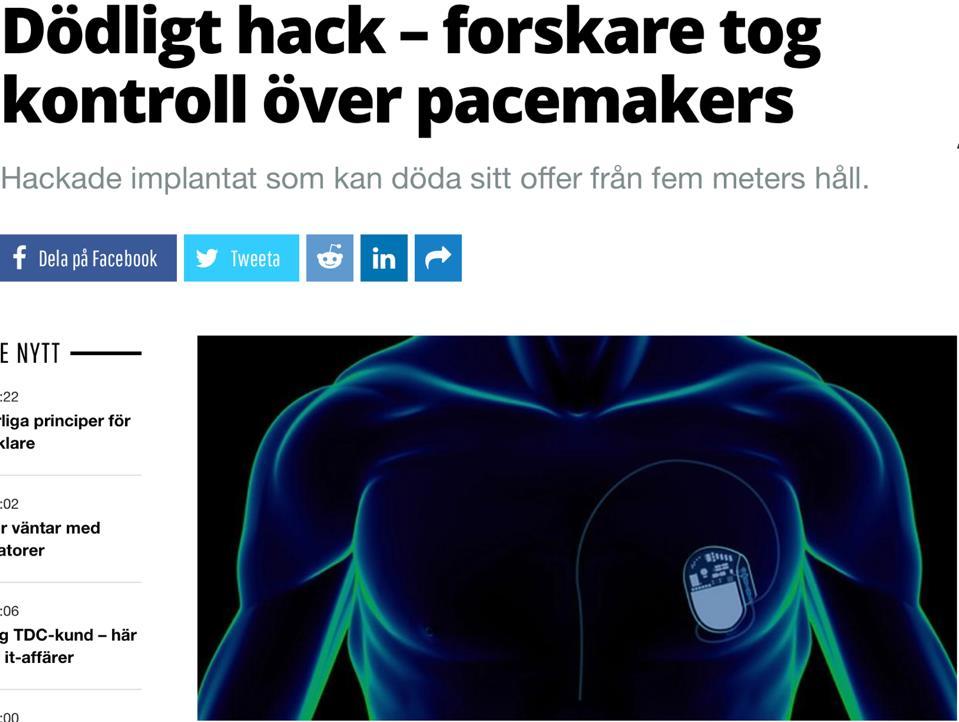Viewport: 959px width, 722px height.
Task: Click the ':06' timestamp in sidebar
Action: click(9, 611)
